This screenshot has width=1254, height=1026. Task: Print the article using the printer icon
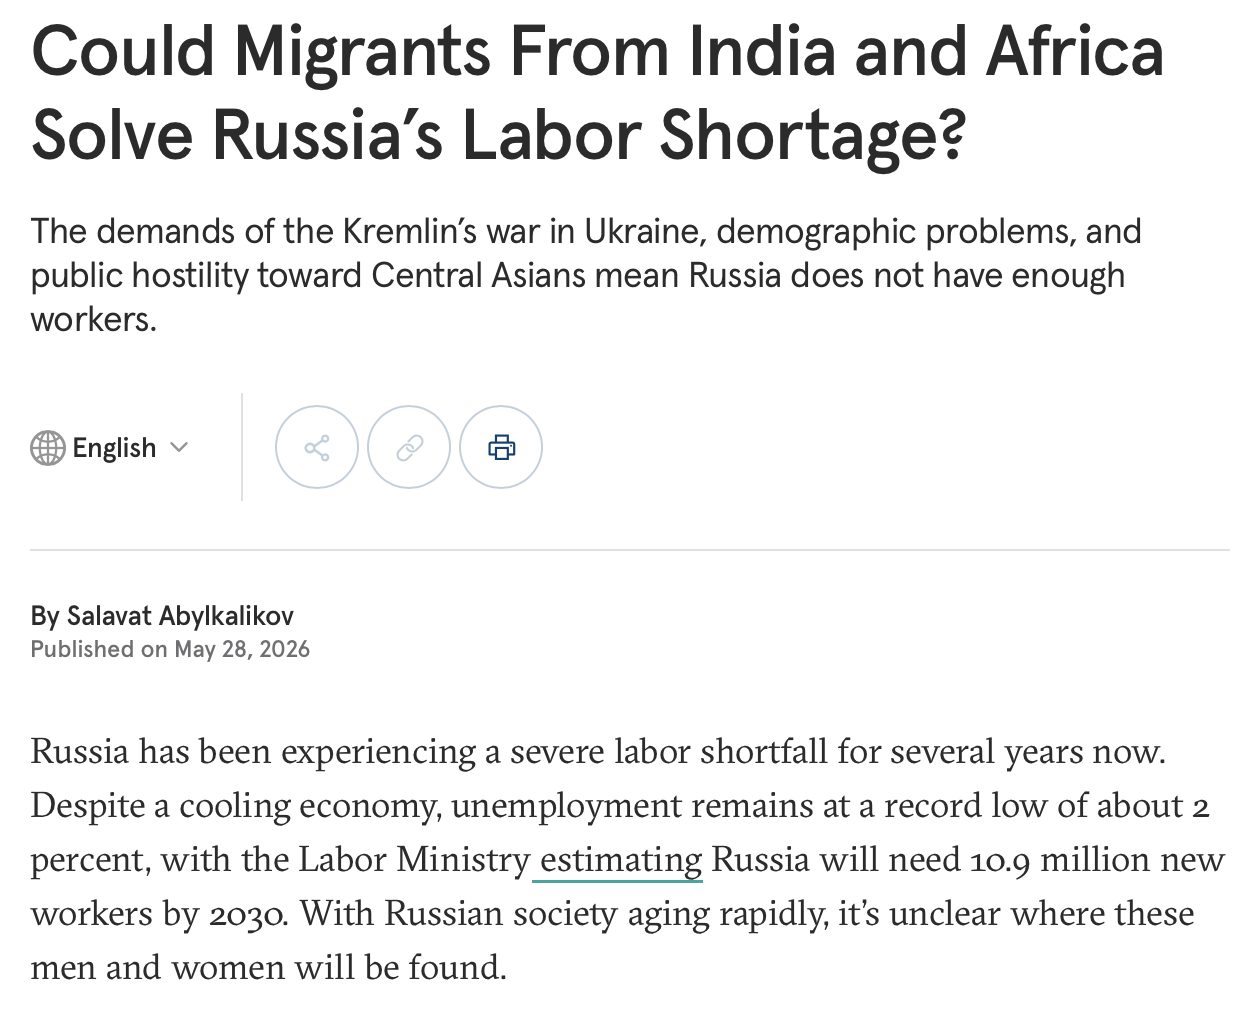(x=501, y=447)
